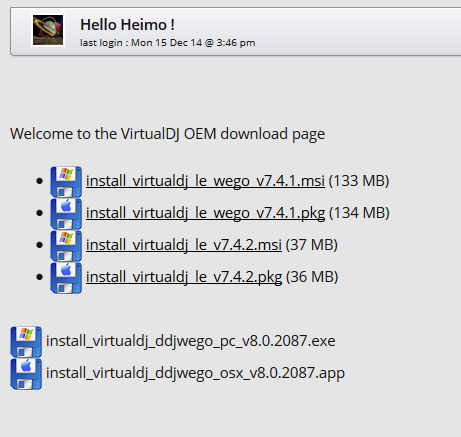The image size is (461, 437).
Task: Select the install_virtualdj_ddjwego_osx_v8.0.2087.app file name
Action: [195, 373]
